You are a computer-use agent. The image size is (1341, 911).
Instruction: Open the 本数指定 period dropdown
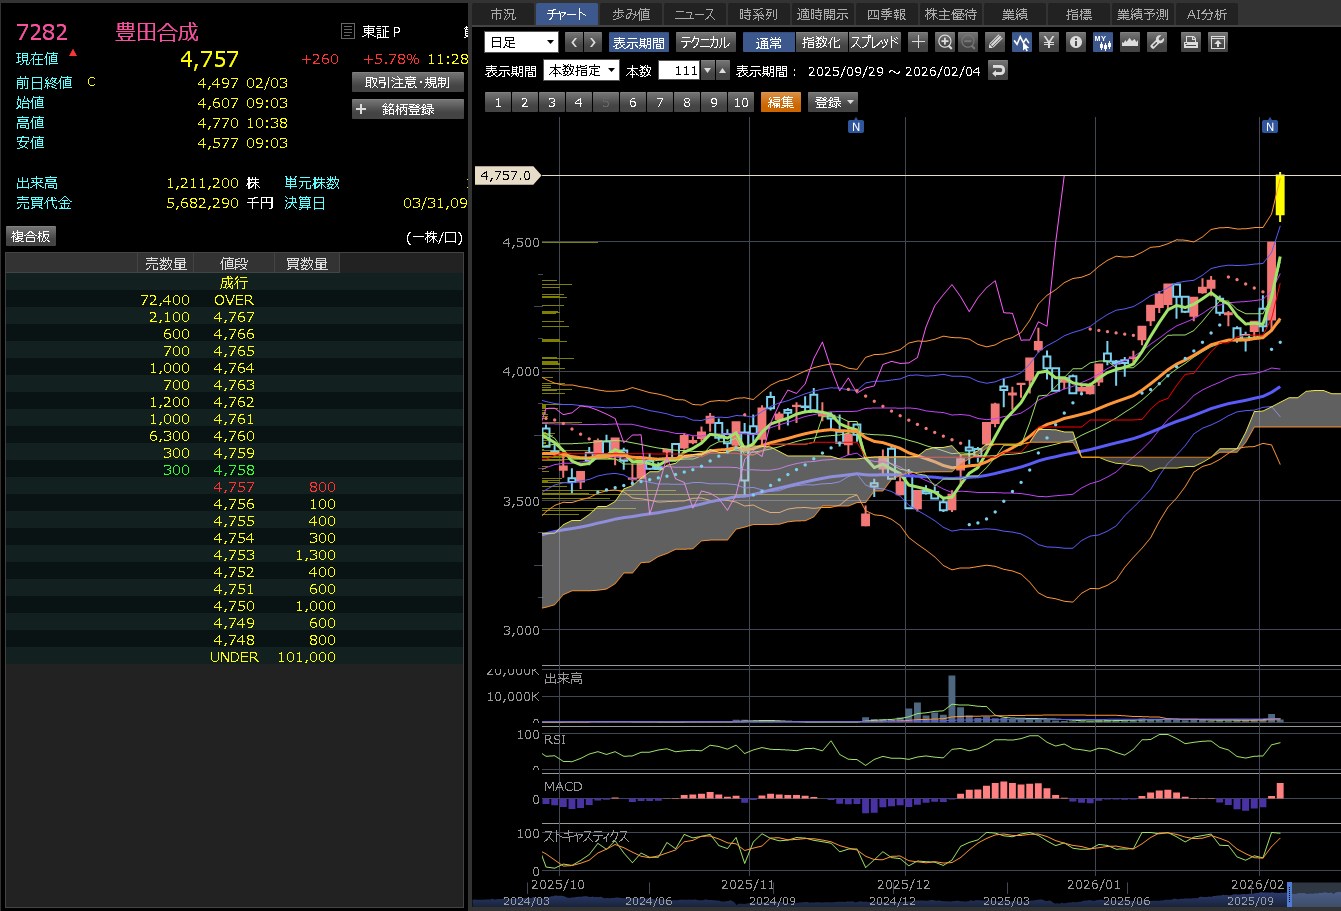tap(582, 71)
